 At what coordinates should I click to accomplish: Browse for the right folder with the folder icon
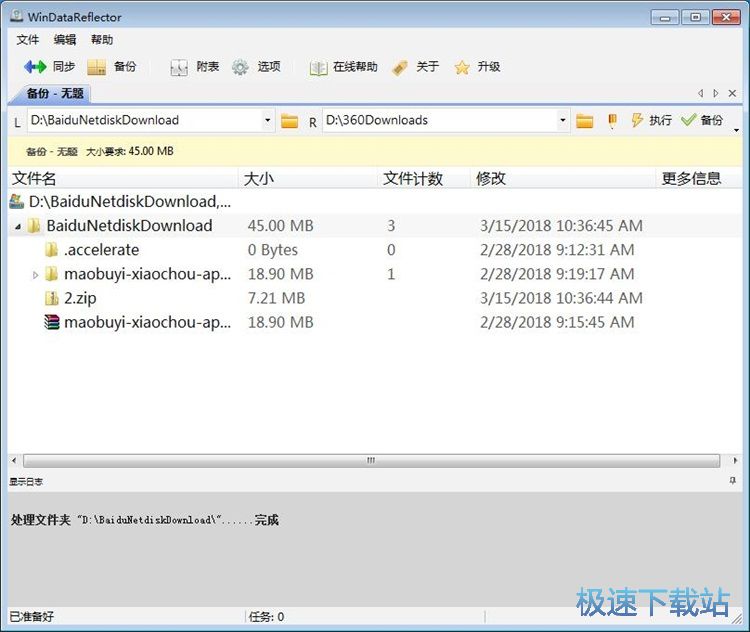point(585,121)
